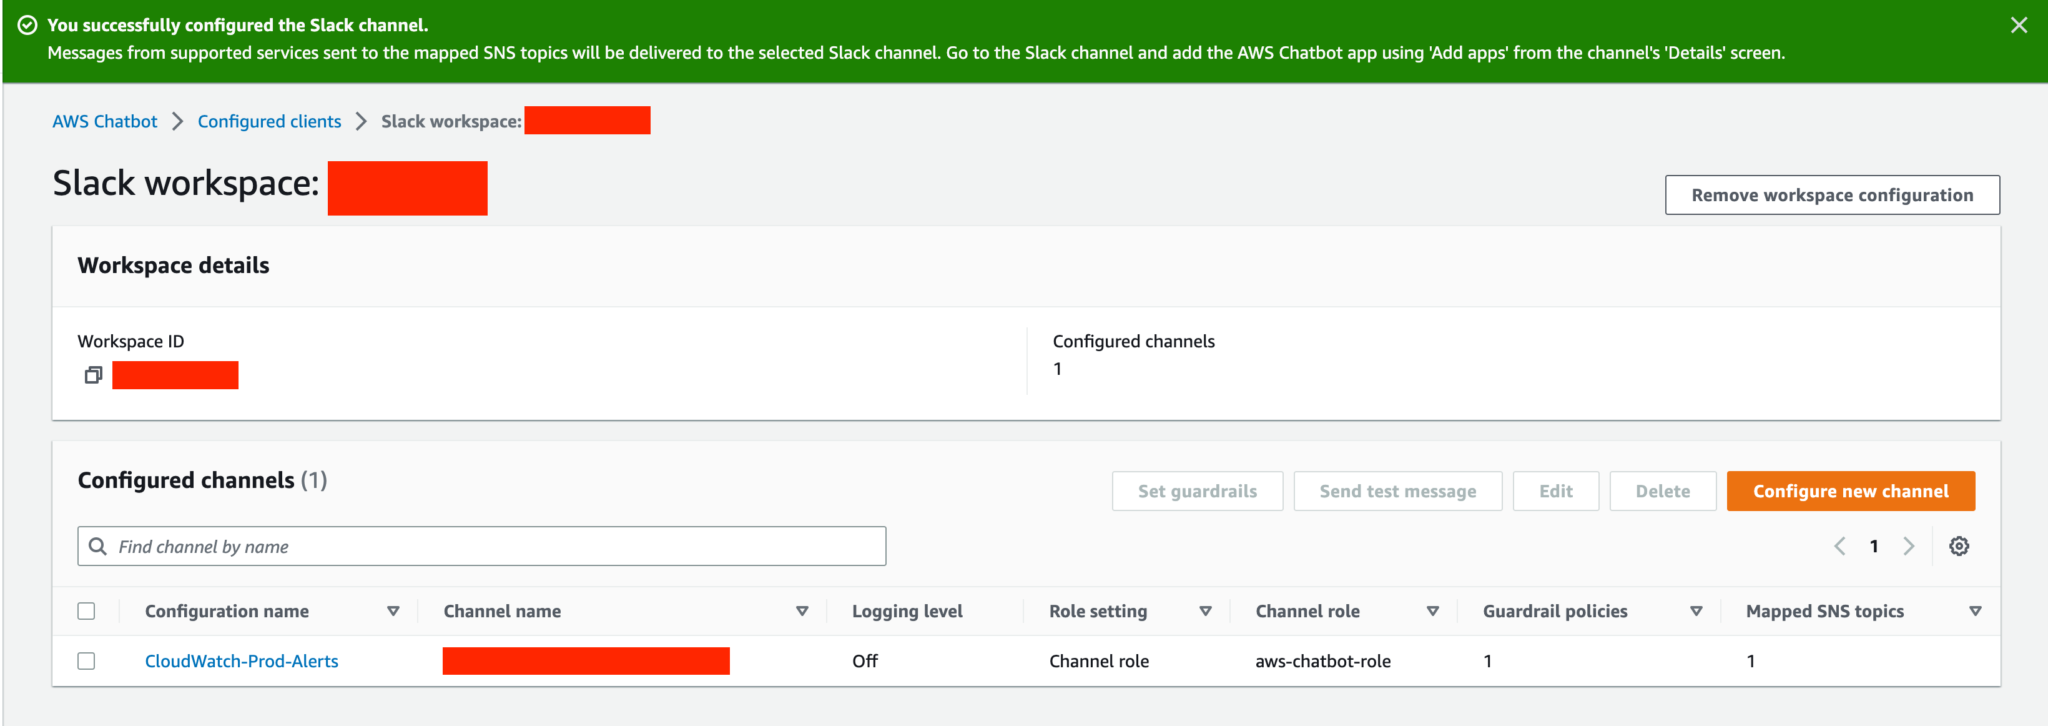Click Configure new channel
The height and width of the screenshot is (726, 2048).
(x=1850, y=491)
